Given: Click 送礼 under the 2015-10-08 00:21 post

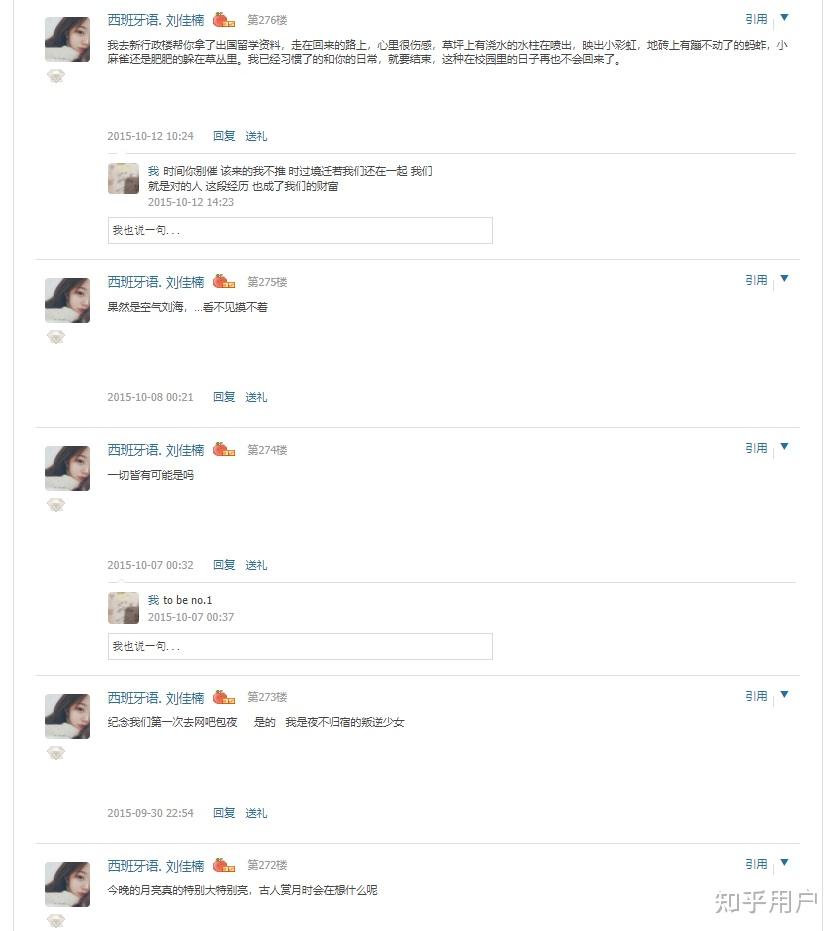Looking at the screenshot, I should (256, 397).
